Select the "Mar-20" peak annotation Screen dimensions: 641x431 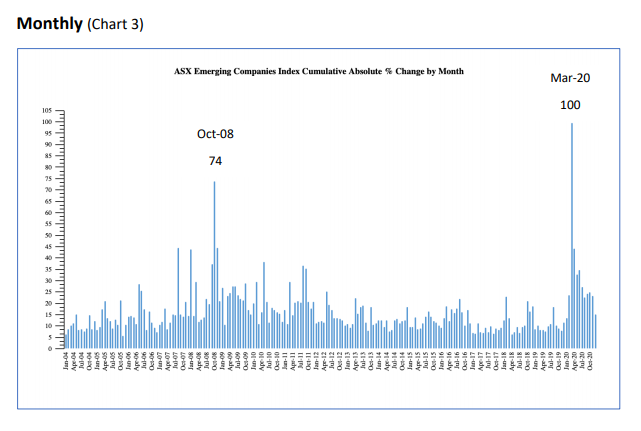click(x=570, y=78)
